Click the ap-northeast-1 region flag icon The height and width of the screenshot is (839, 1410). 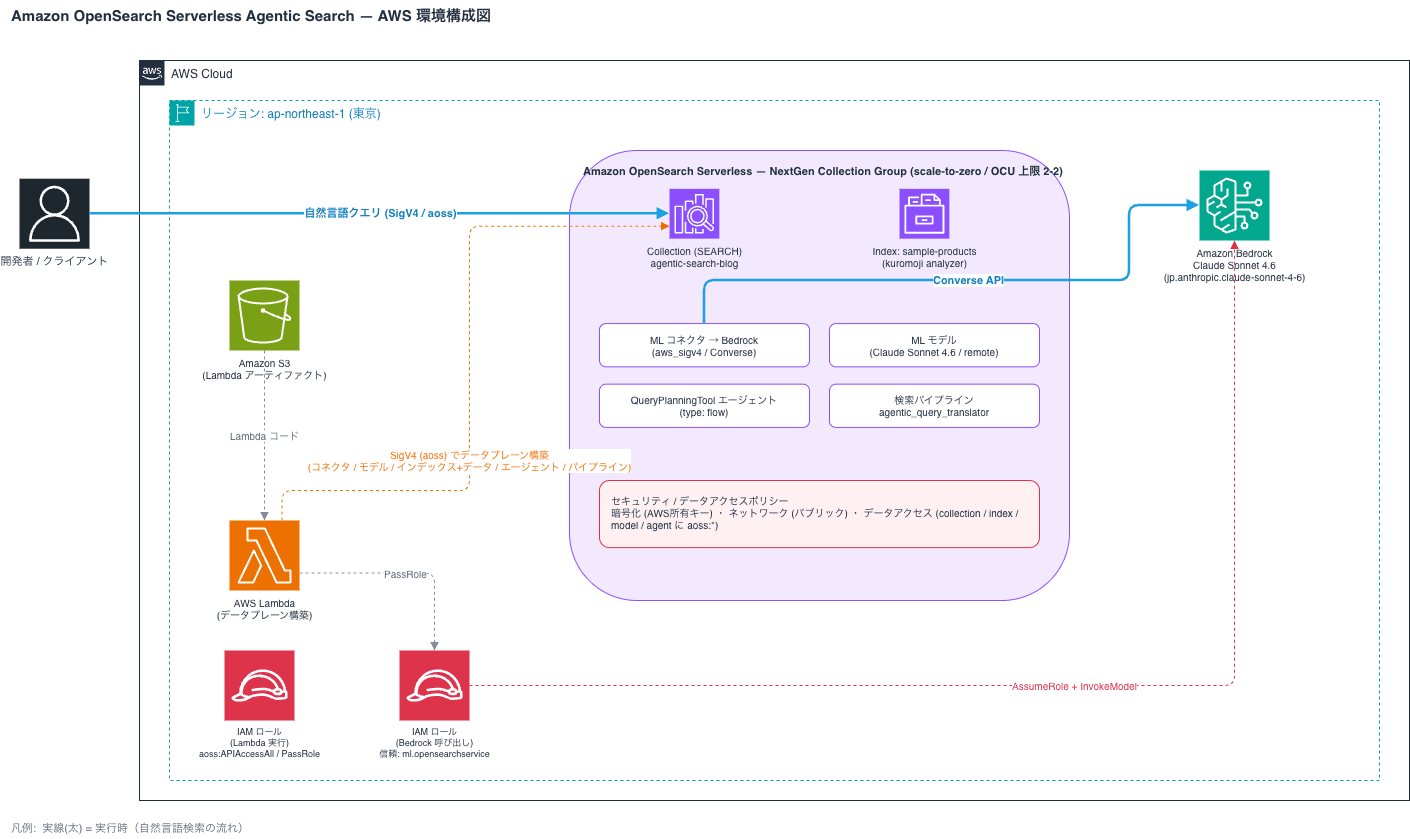pos(182,113)
